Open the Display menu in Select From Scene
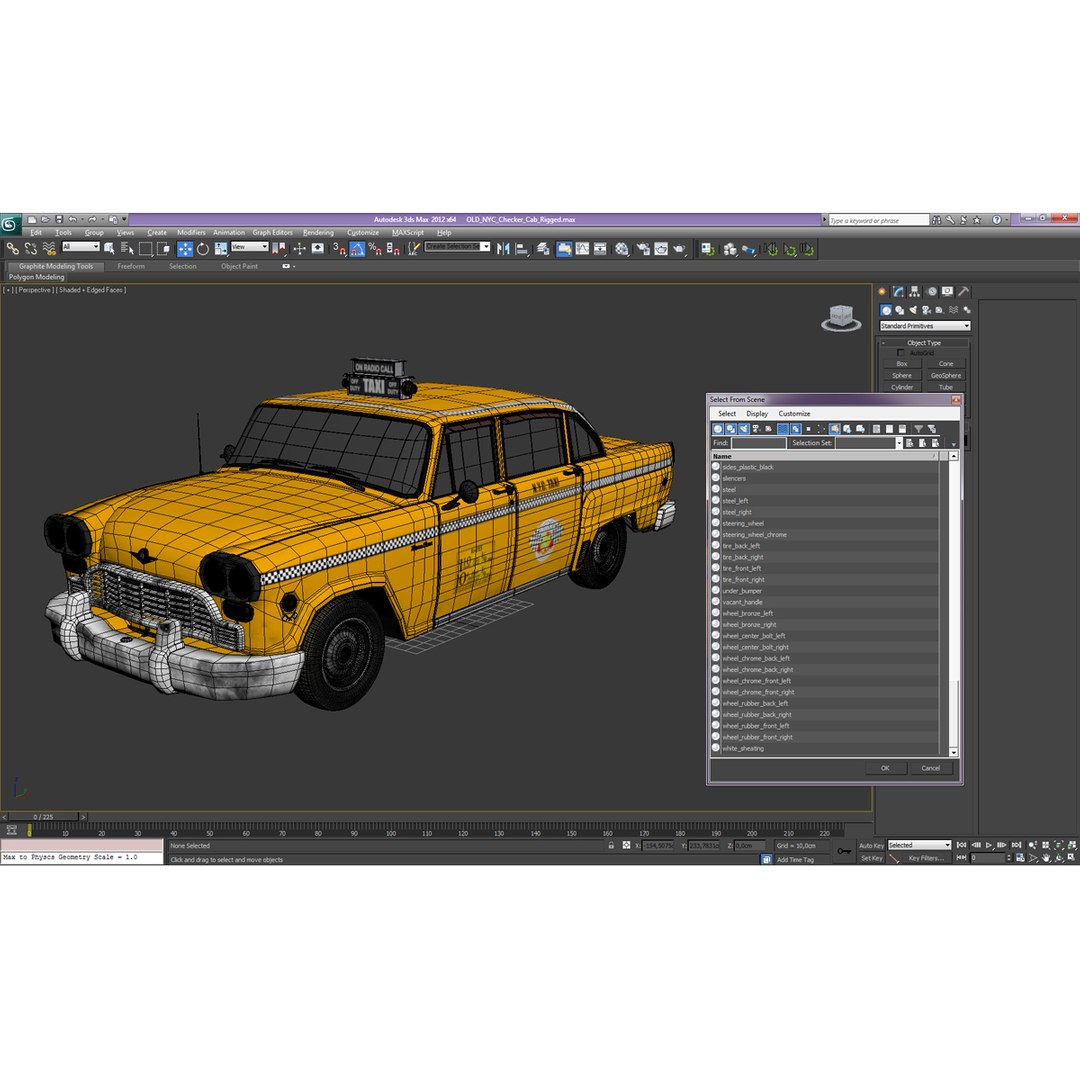The height and width of the screenshot is (1080, 1080). click(757, 413)
